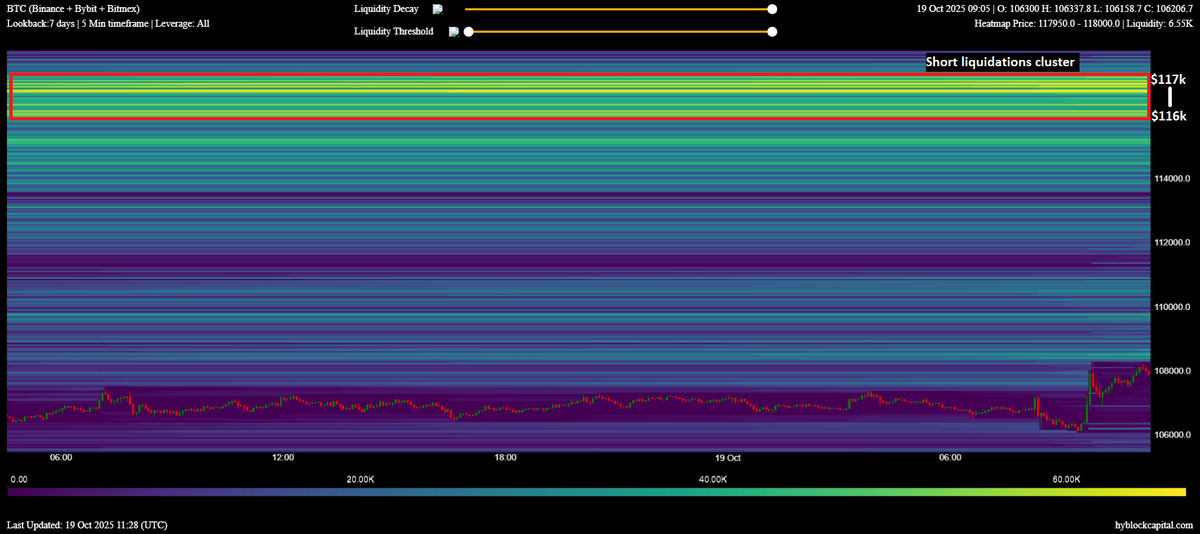Click the Liquidity Decay info icon
The height and width of the screenshot is (534, 1200).
437,9
